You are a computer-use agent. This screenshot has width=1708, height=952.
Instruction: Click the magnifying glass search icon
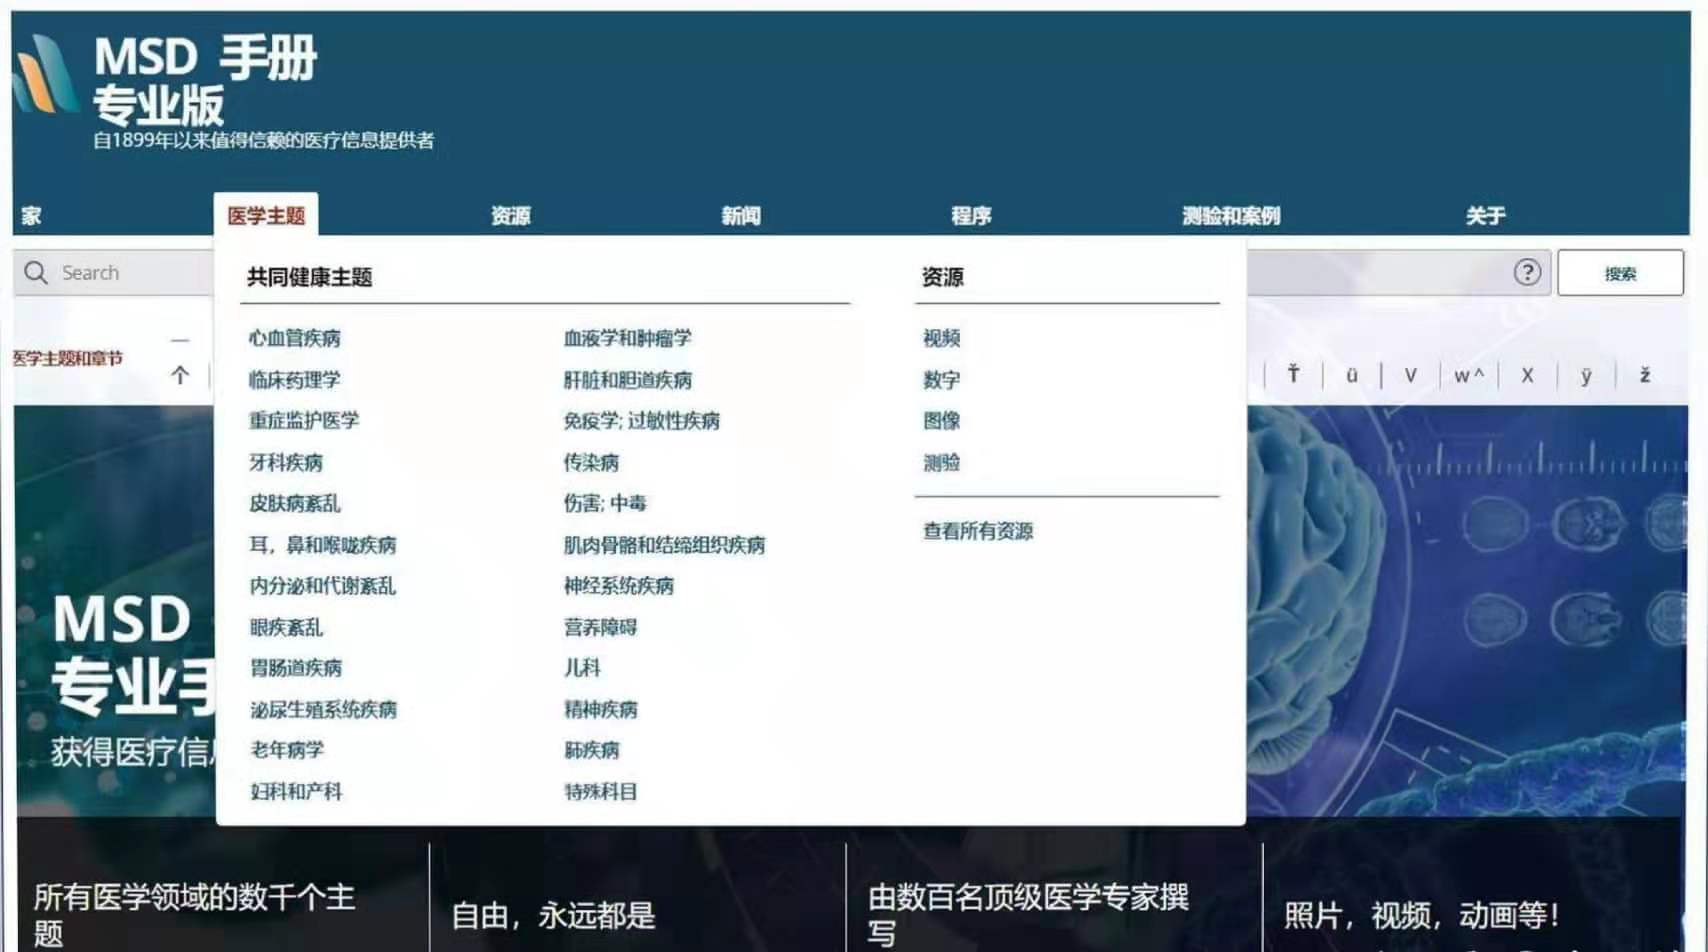pyautogui.click(x=36, y=271)
